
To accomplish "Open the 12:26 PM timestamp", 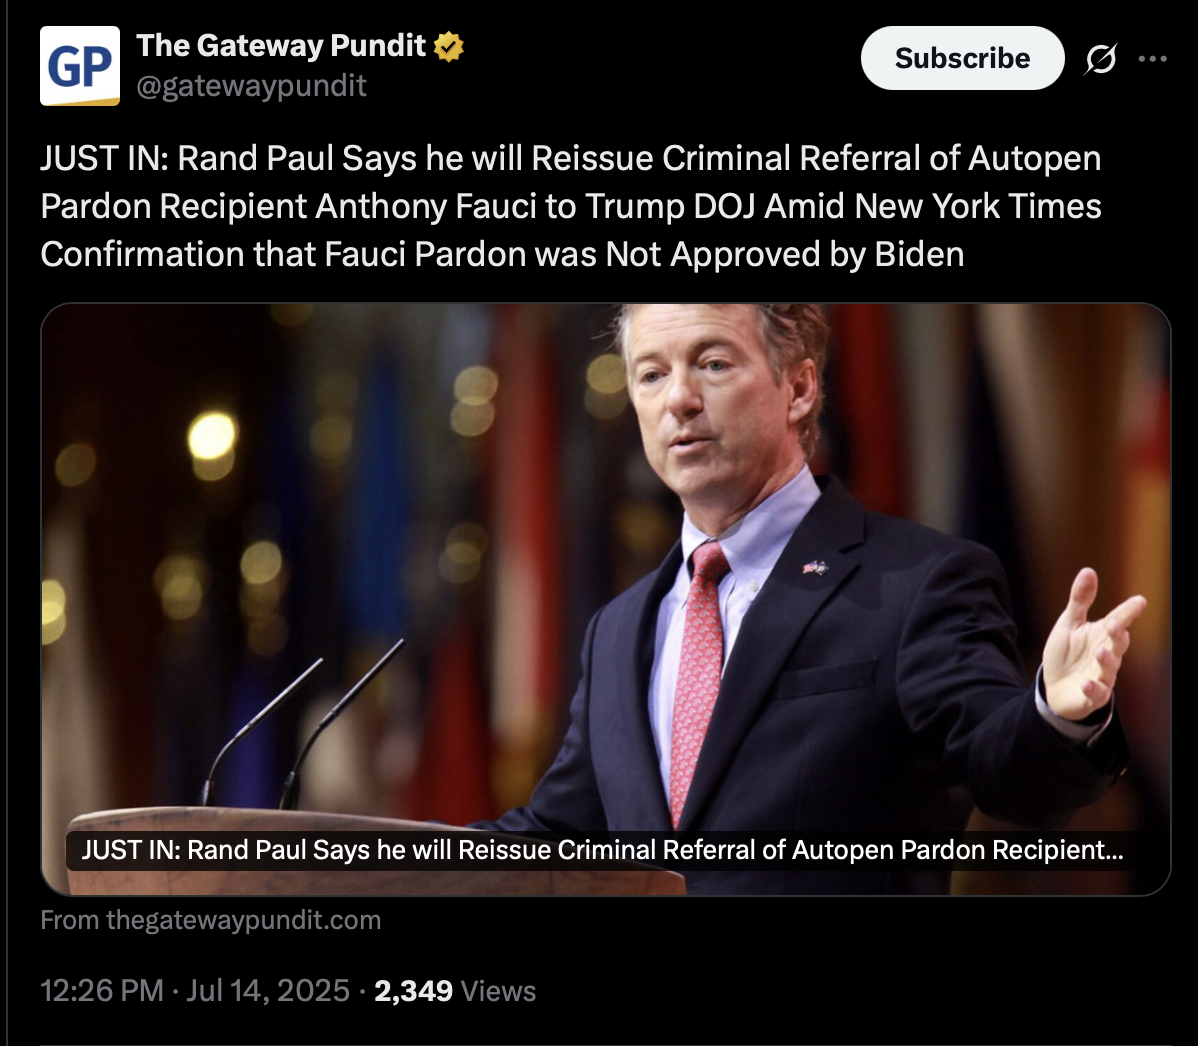I will tap(102, 991).
